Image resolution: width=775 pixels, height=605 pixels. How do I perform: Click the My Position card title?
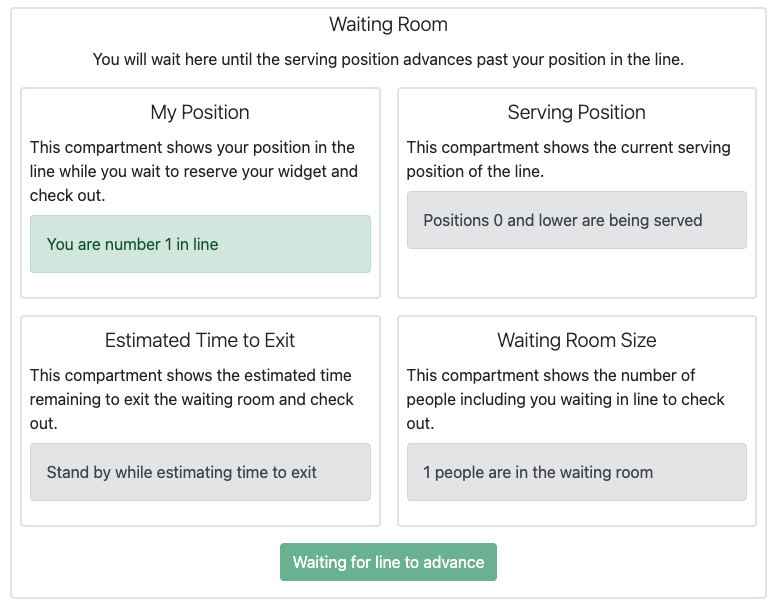(200, 112)
